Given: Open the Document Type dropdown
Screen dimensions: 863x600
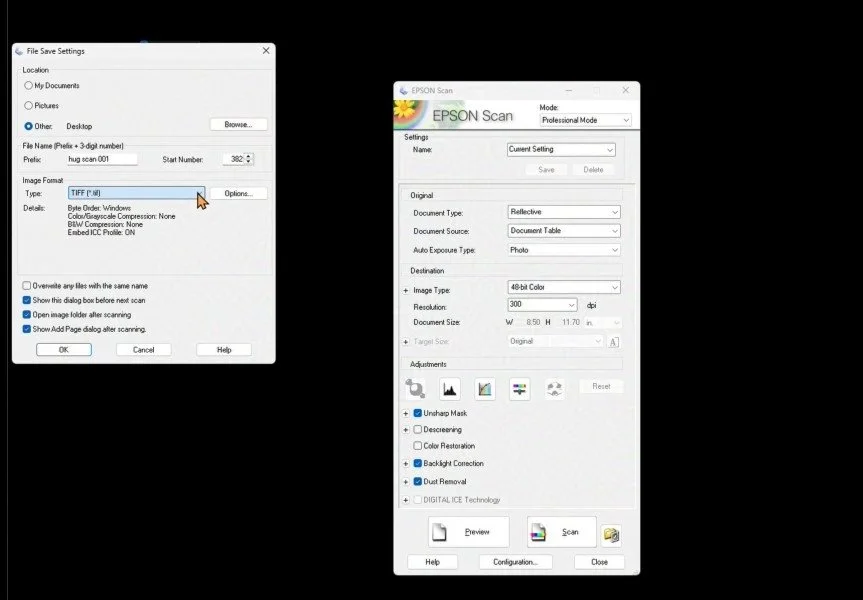Looking at the screenshot, I should point(564,212).
